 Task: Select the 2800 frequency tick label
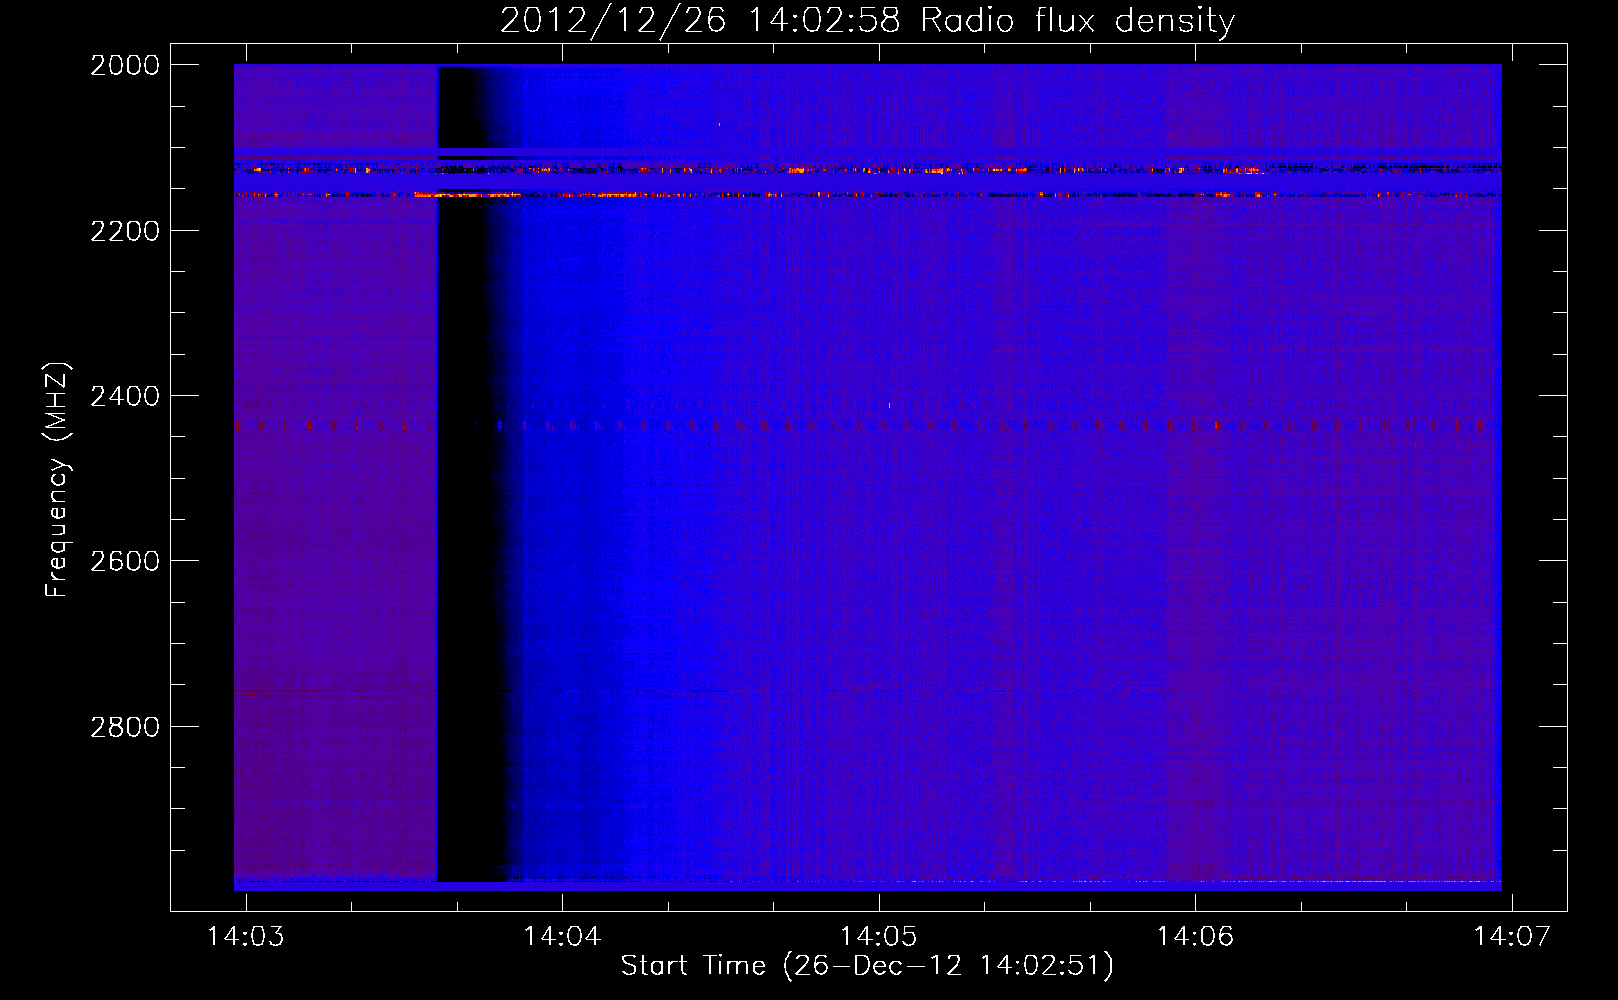pos(125,727)
